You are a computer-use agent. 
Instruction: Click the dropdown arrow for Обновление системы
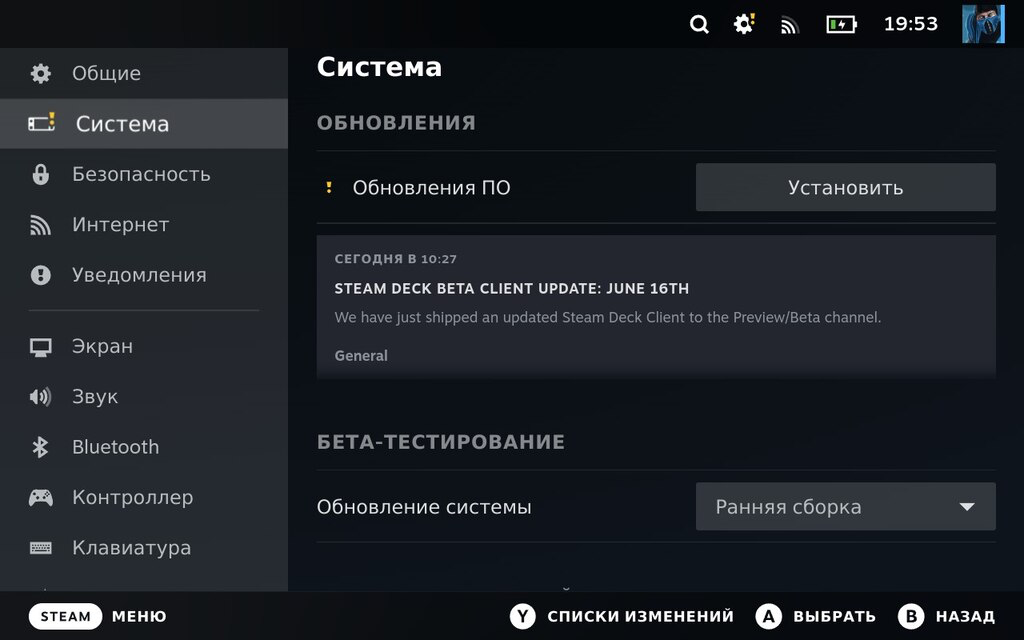click(967, 507)
